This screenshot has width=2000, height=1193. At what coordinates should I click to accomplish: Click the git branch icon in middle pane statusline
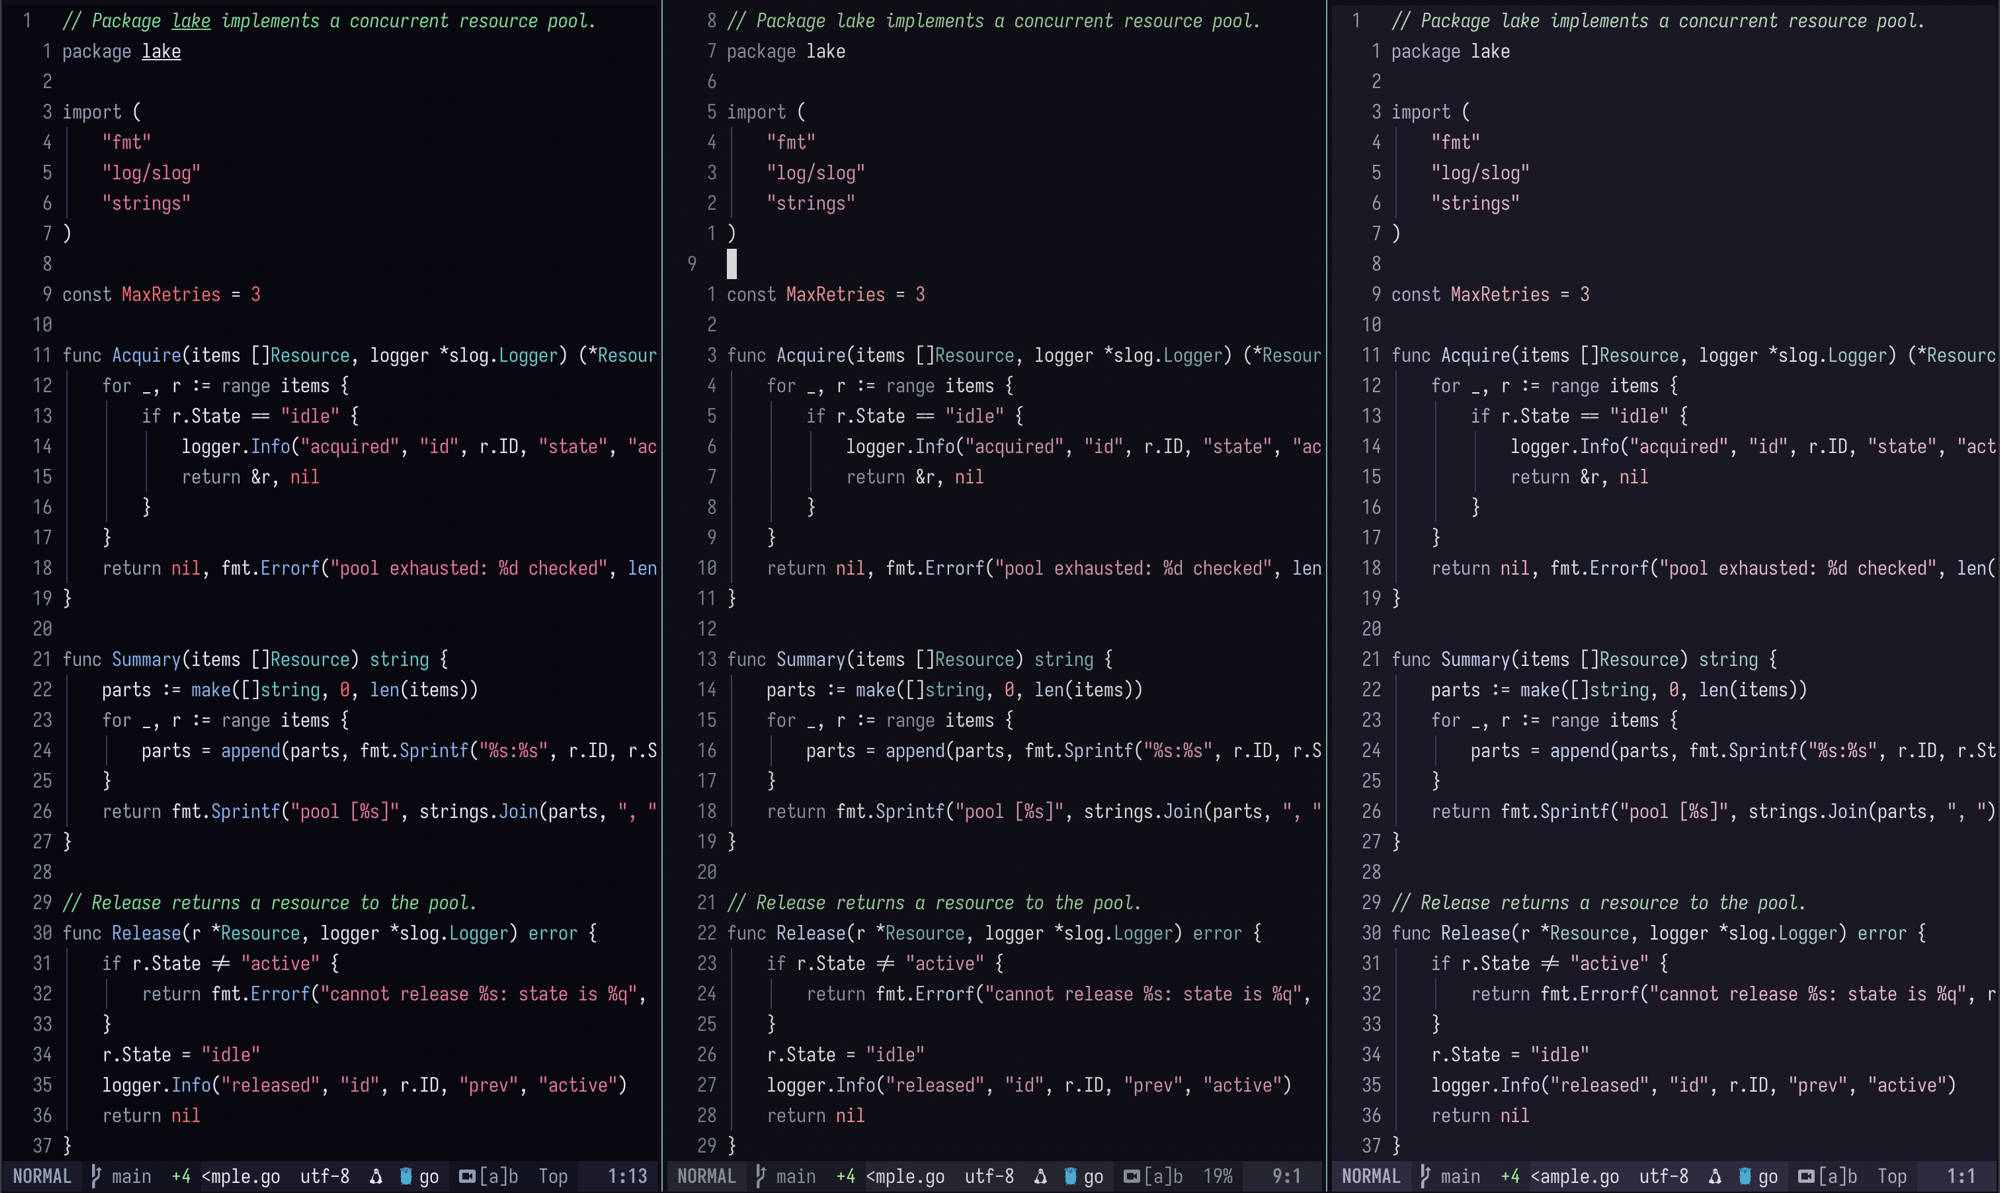(761, 1176)
